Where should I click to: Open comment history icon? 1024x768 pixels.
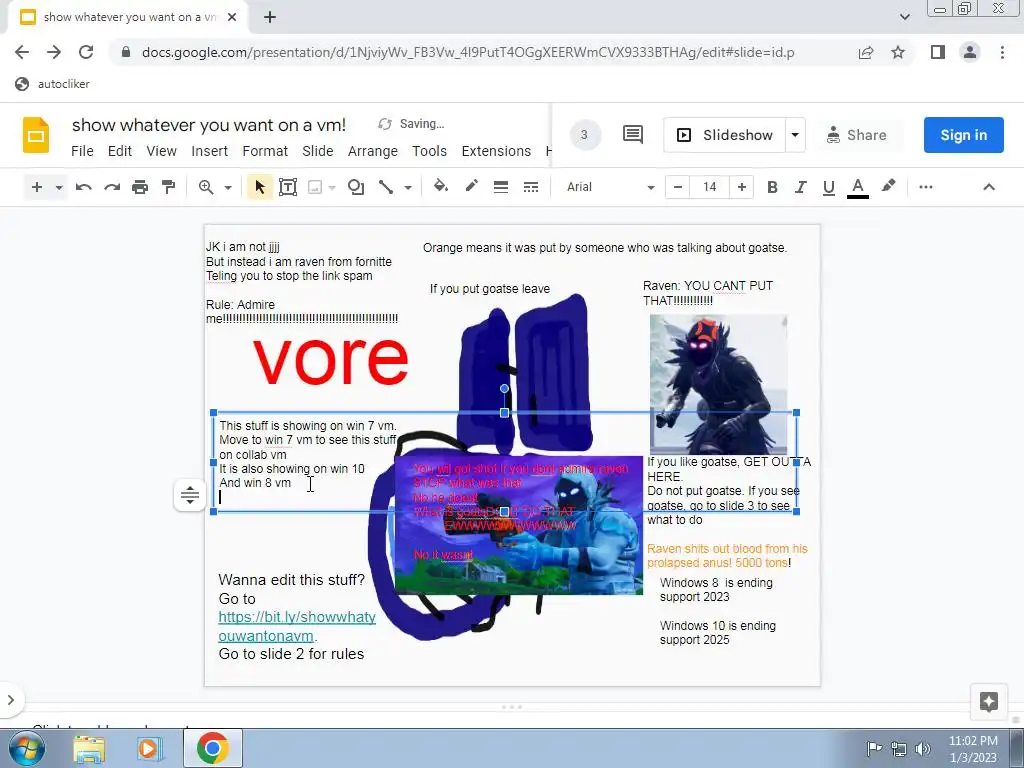point(633,135)
